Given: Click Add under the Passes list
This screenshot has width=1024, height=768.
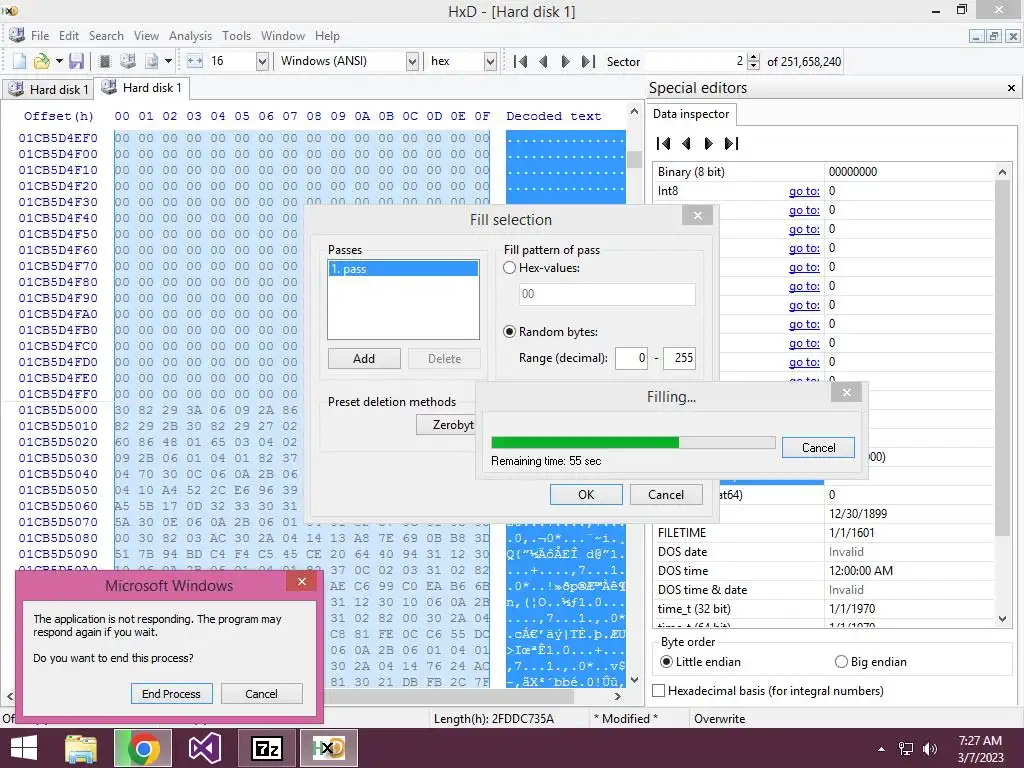Looking at the screenshot, I should (x=364, y=359).
